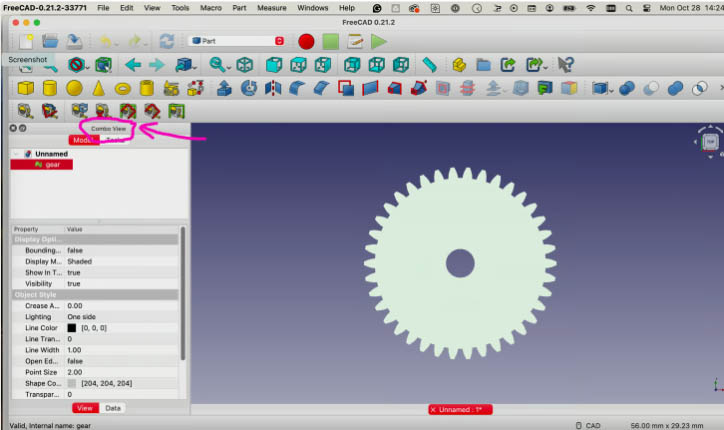Select the Fillet tool
The image size is (724, 430).
(297, 88)
